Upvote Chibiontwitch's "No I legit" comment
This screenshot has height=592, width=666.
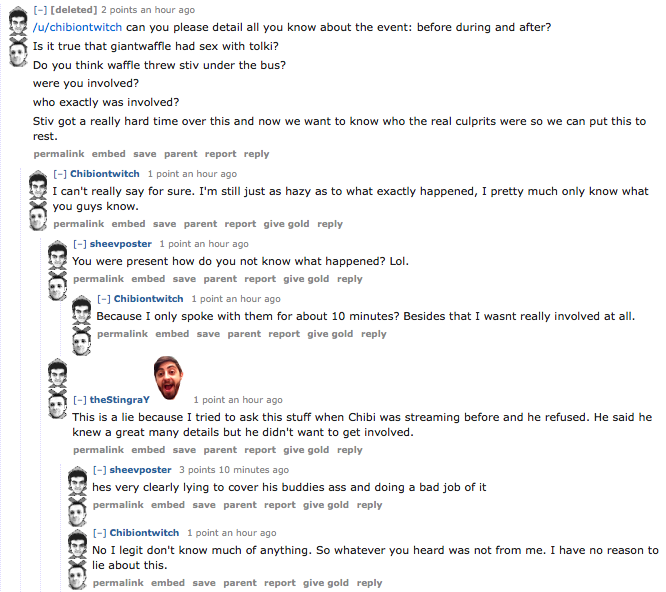(x=77, y=546)
